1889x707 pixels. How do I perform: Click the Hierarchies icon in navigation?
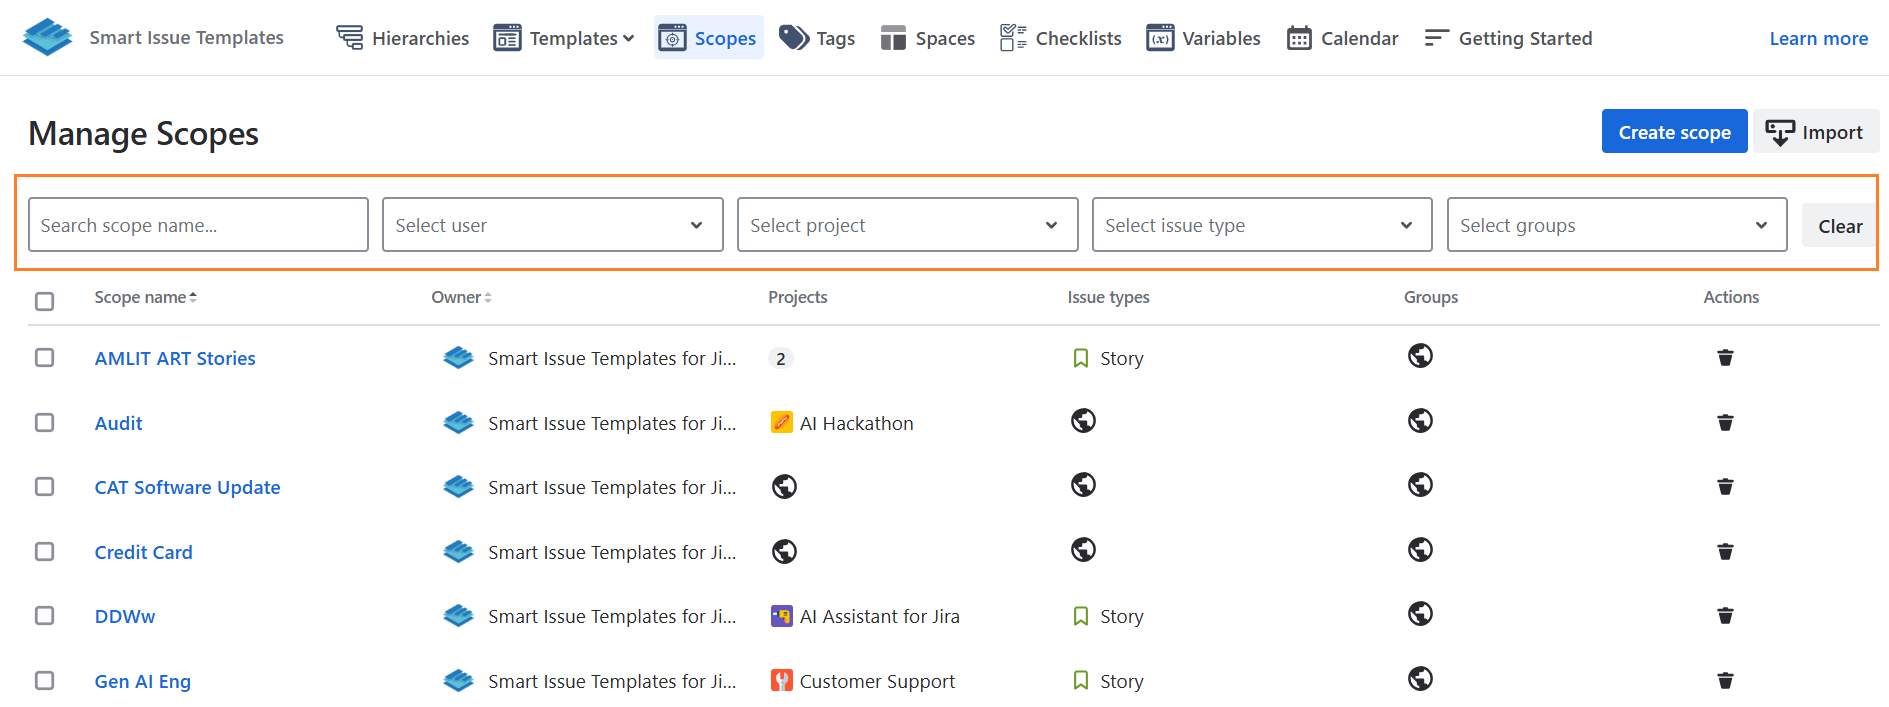(x=350, y=38)
